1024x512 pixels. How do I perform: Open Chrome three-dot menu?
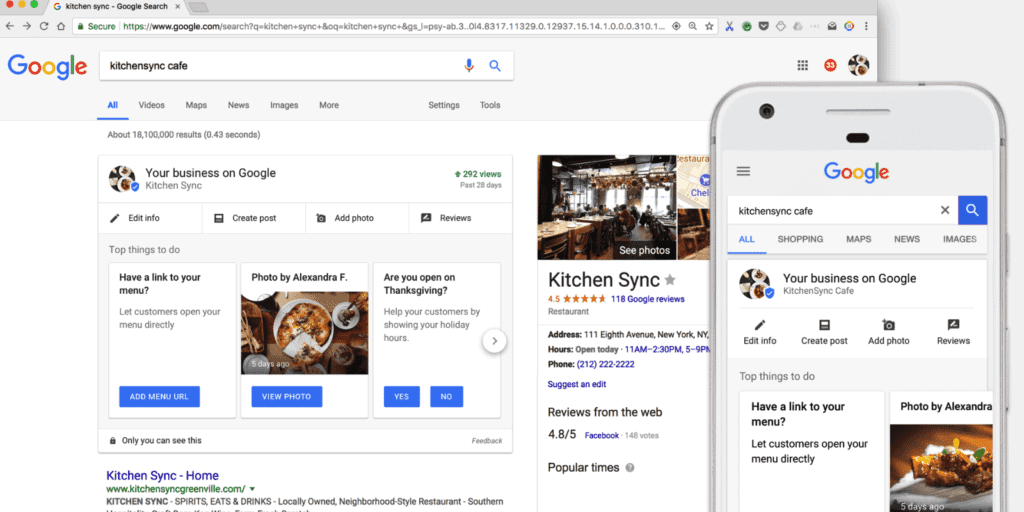(866, 26)
